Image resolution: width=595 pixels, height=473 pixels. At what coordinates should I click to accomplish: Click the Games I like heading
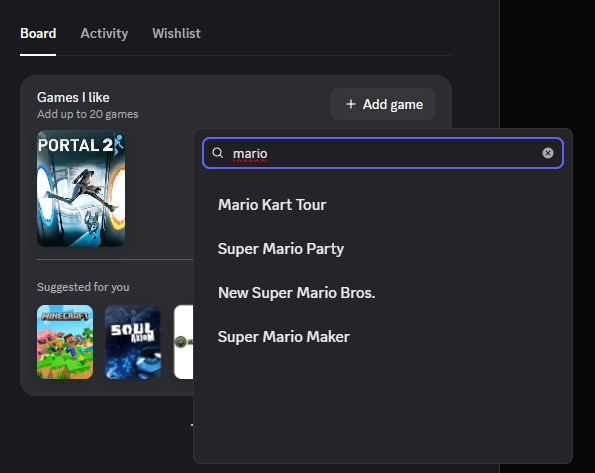coord(73,98)
